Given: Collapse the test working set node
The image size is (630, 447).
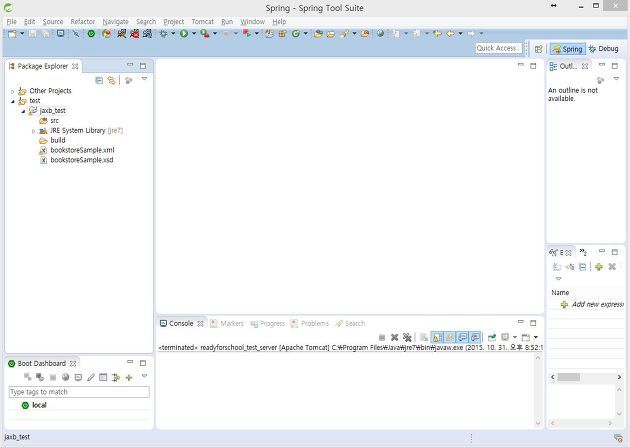Looking at the screenshot, I should tap(12, 101).
